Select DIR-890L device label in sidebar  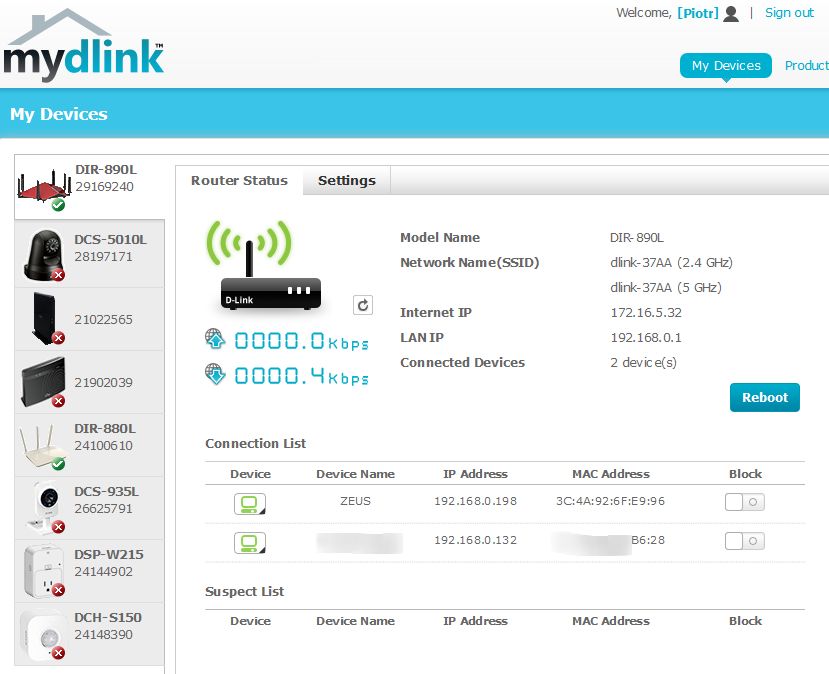click(x=106, y=170)
